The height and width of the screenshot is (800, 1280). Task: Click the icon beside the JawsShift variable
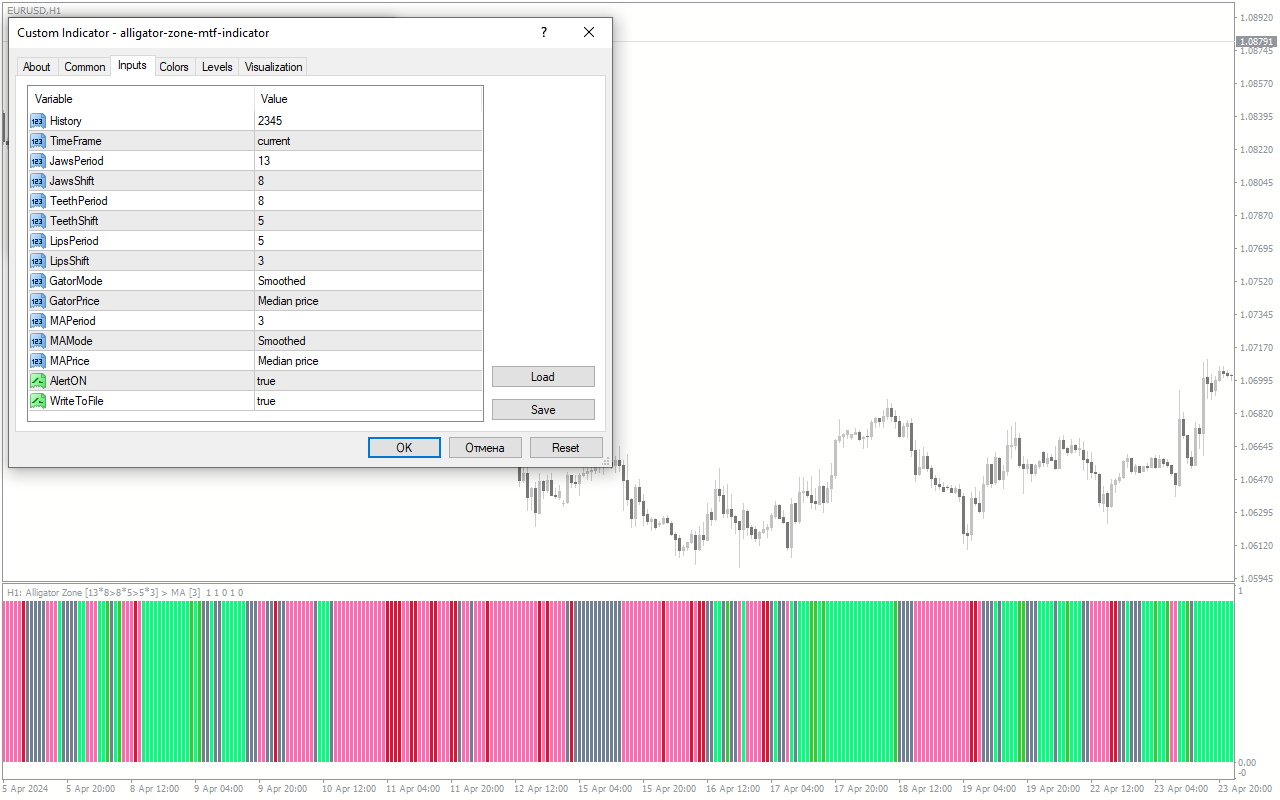click(38, 181)
